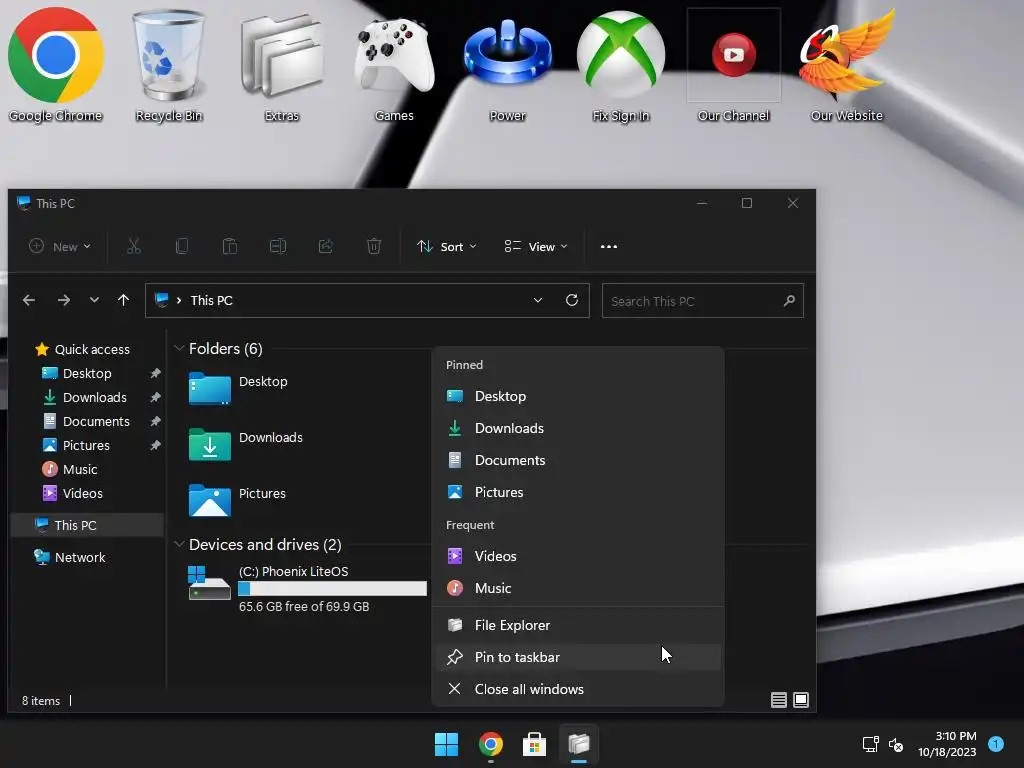Screen dimensions: 1024x768
Task: Choose Close all windows
Action: (578, 690)
